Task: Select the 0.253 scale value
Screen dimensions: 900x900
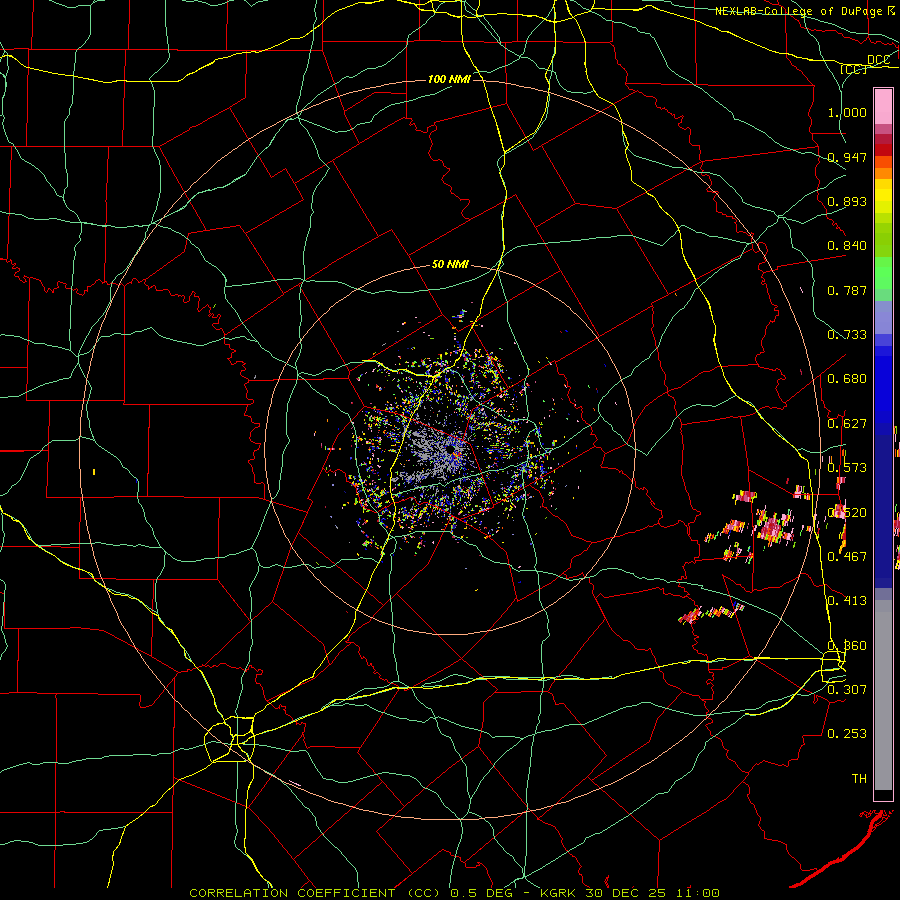Action: (847, 734)
